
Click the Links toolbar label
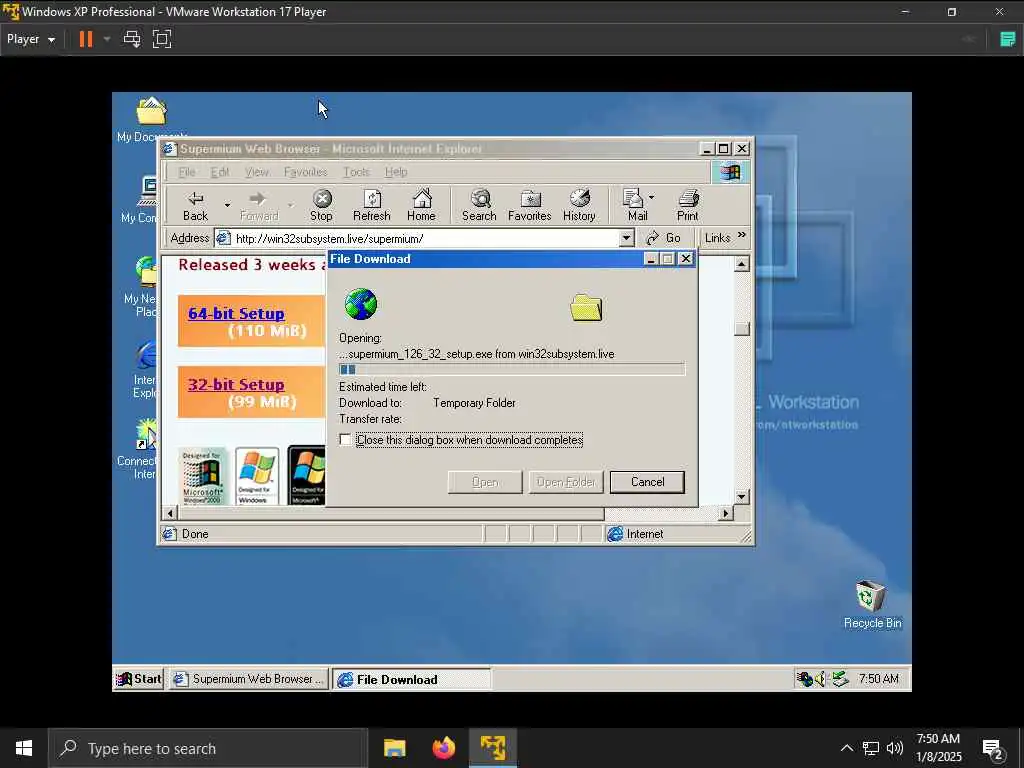pos(717,238)
